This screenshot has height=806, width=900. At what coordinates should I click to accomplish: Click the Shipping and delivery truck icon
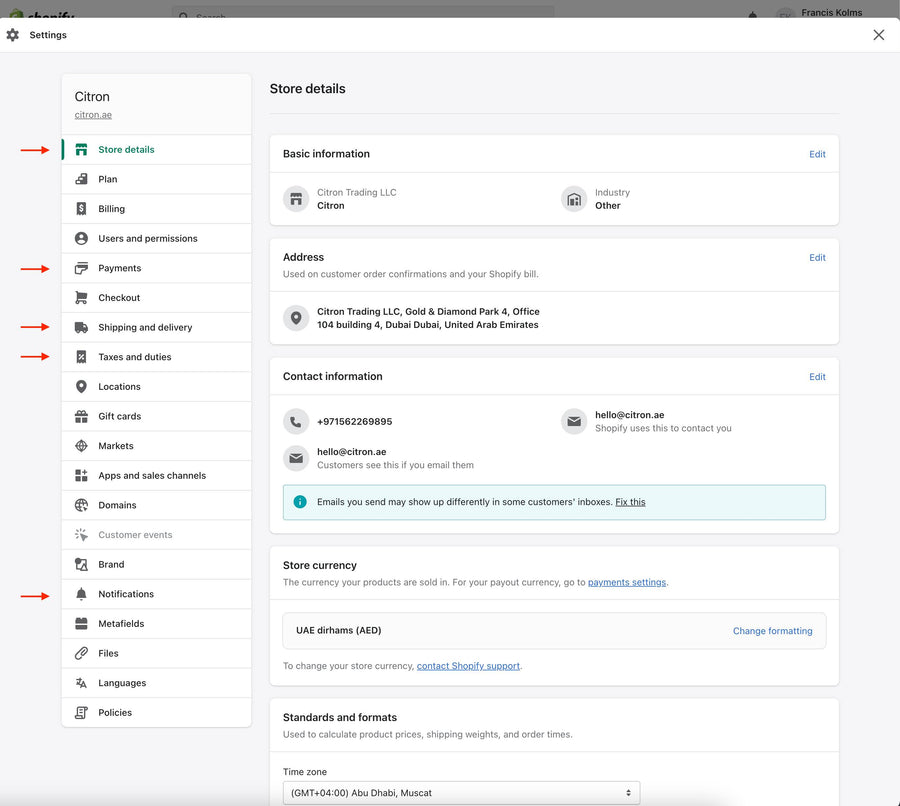[x=82, y=327]
